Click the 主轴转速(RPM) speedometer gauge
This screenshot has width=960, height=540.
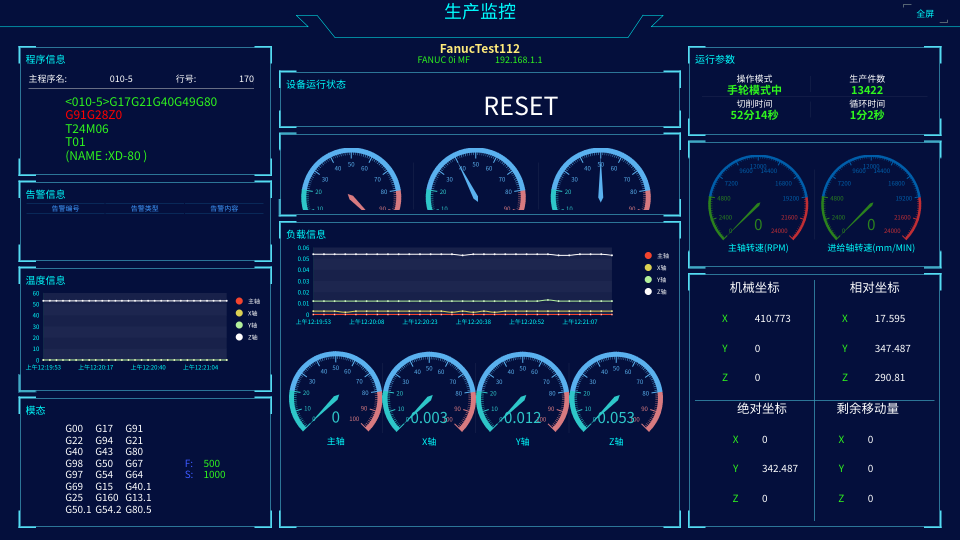click(758, 200)
